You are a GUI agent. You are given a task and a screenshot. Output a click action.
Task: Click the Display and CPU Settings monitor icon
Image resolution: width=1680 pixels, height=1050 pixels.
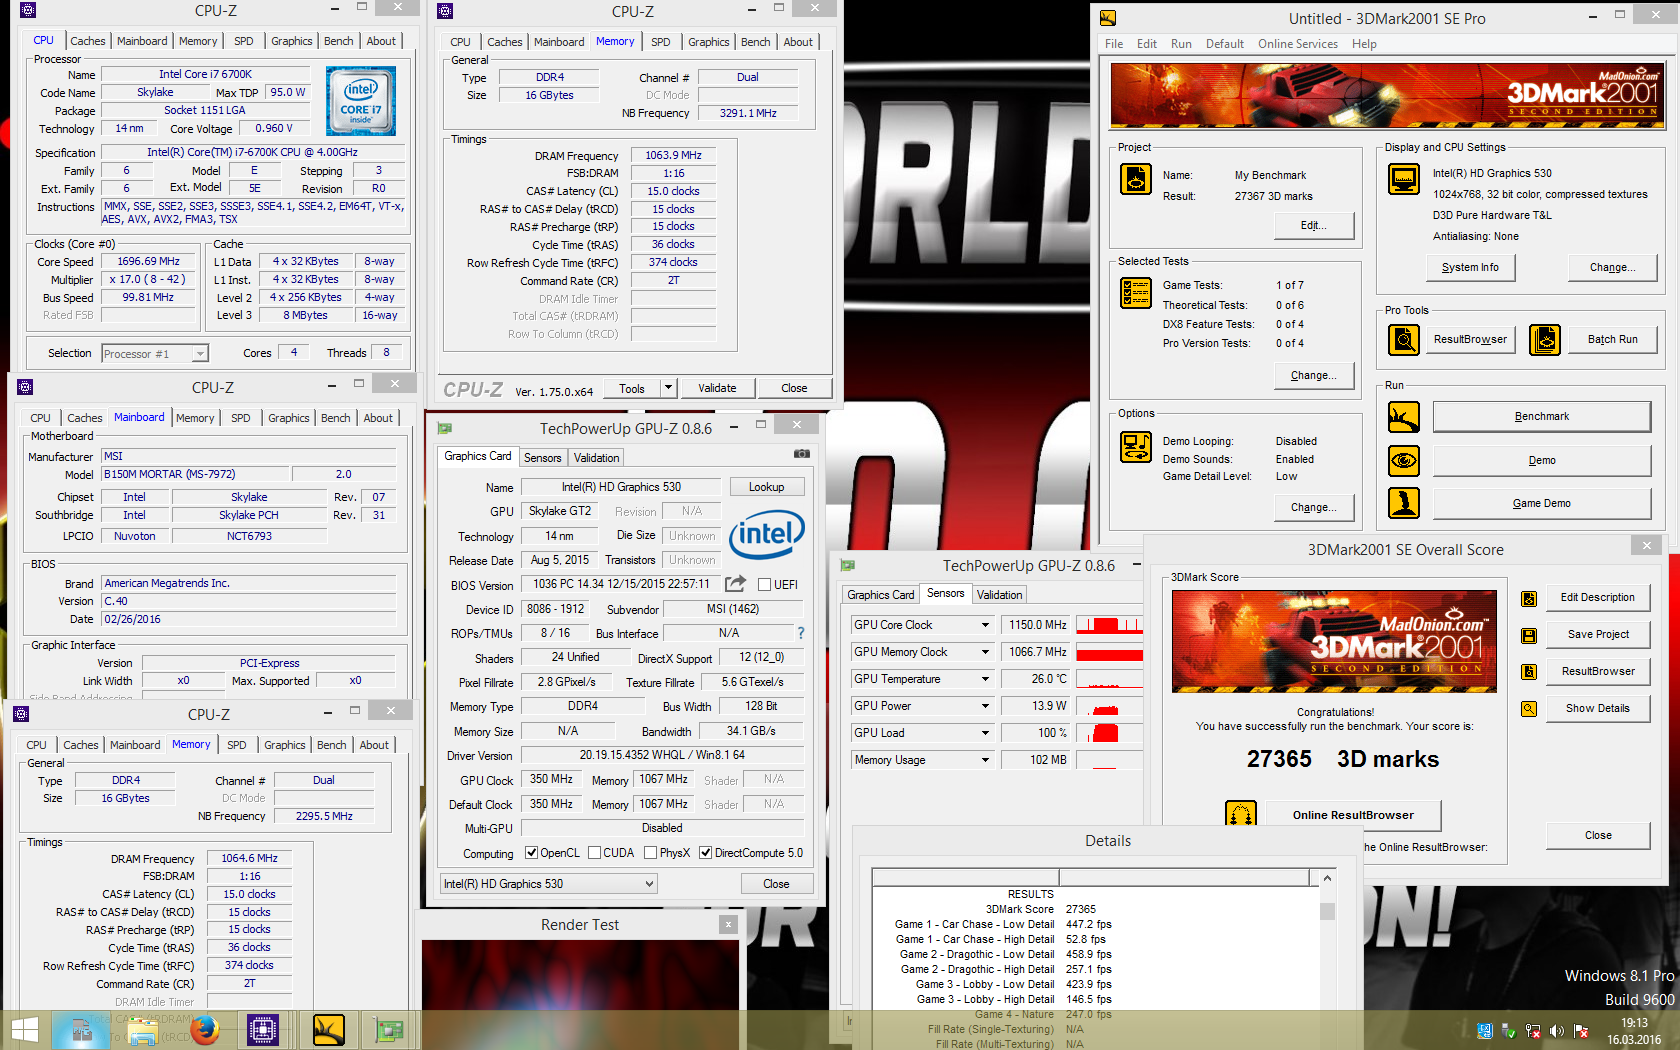point(1404,179)
